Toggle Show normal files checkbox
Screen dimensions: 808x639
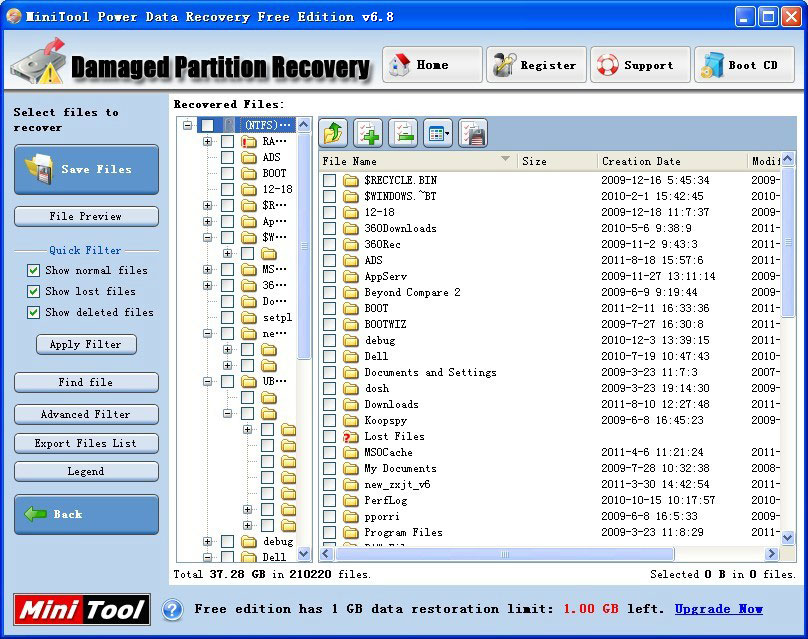[33, 271]
